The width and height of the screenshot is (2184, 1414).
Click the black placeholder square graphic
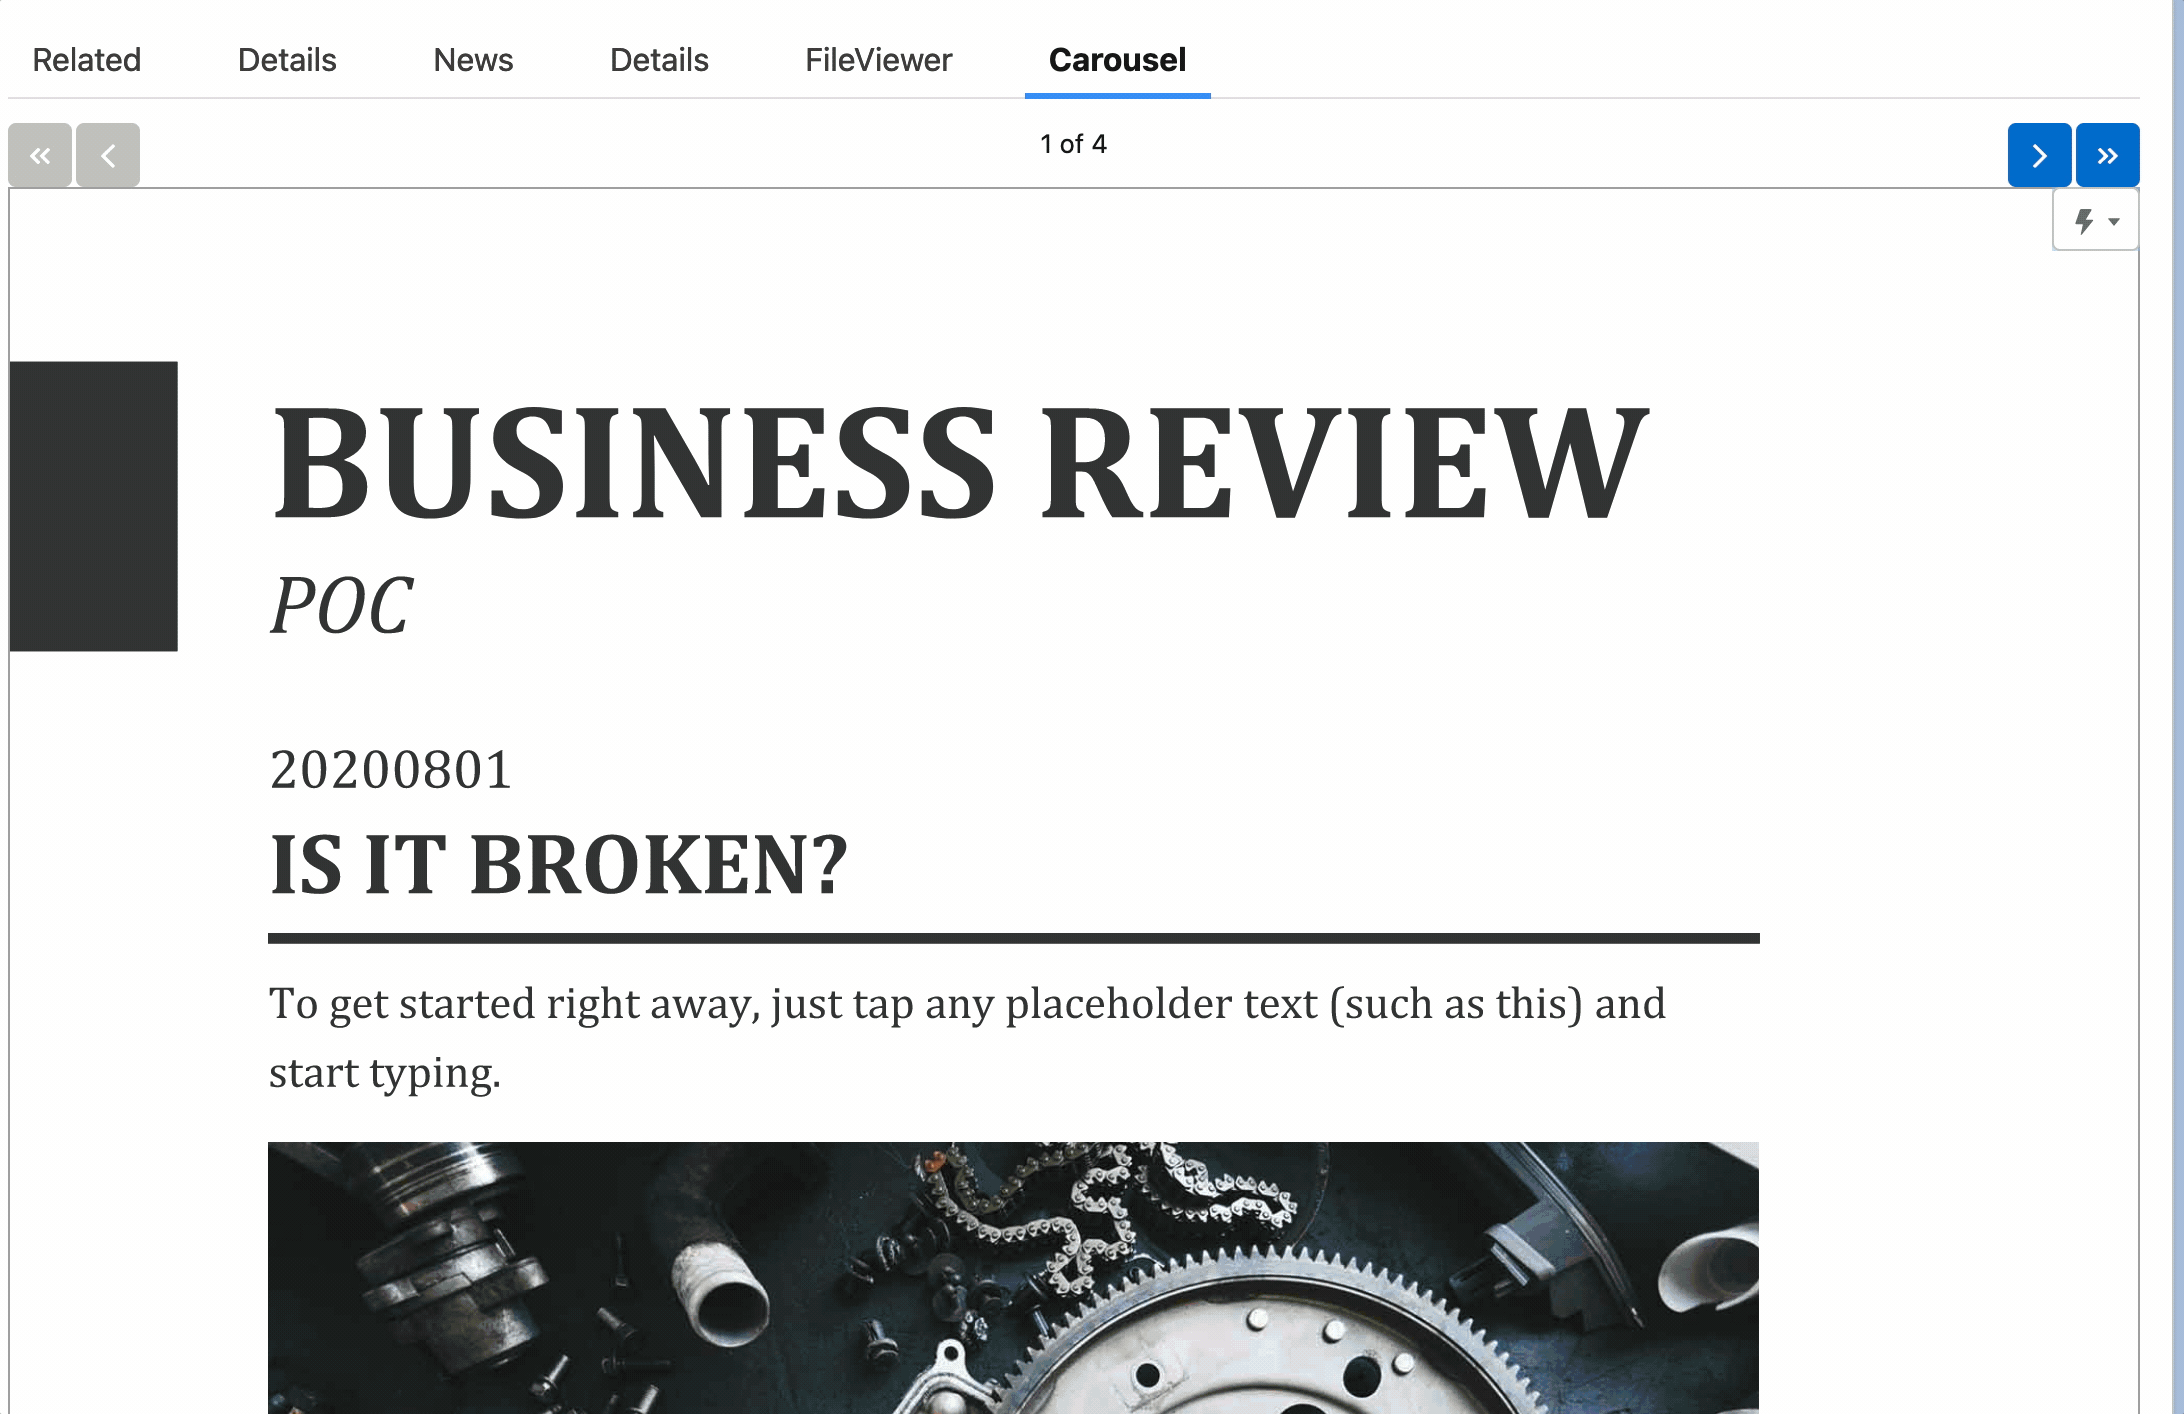[x=92, y=505]
